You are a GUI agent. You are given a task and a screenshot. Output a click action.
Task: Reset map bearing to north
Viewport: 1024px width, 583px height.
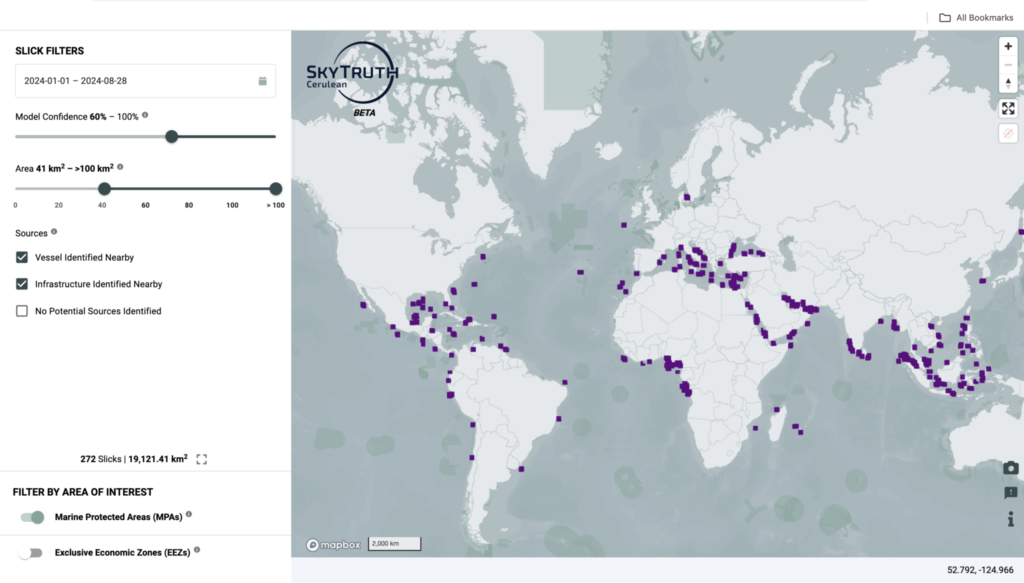coord(1008,84)
